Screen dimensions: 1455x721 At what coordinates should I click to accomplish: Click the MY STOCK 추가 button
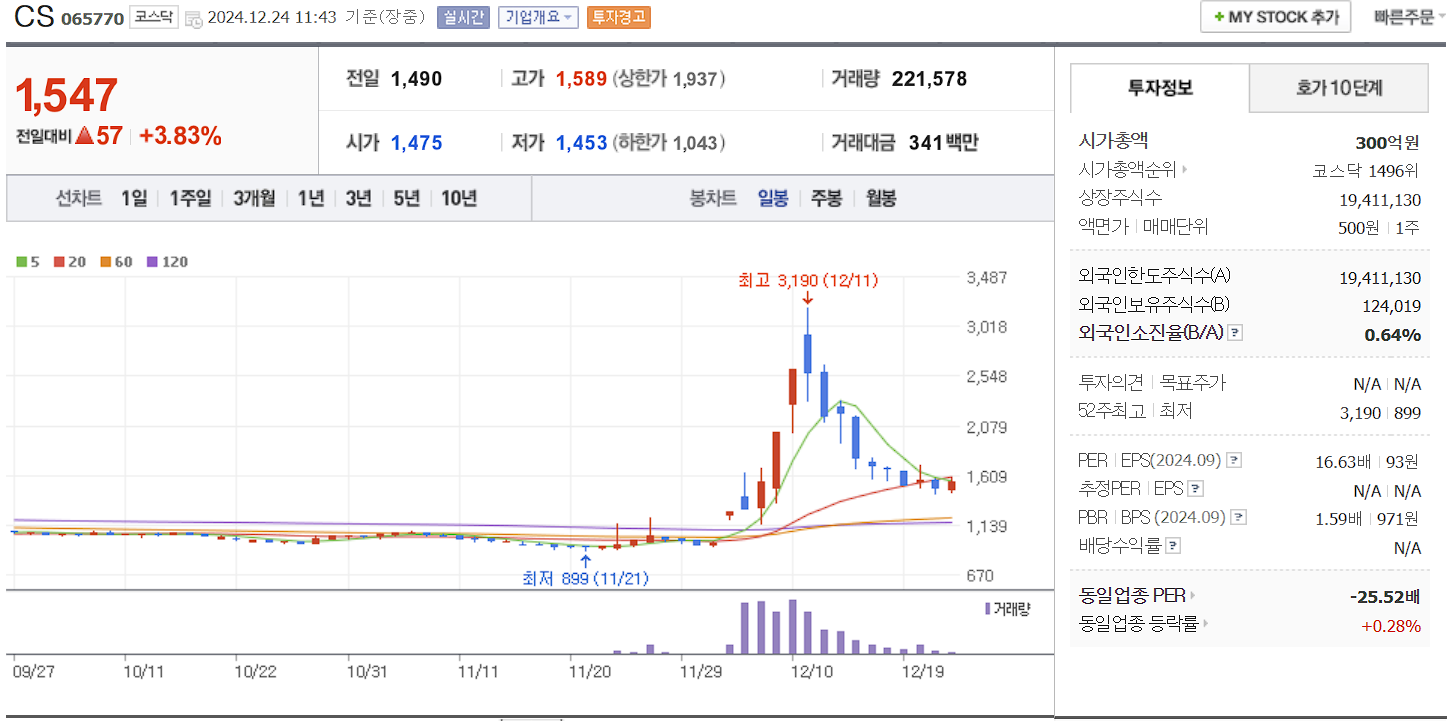1276,17
